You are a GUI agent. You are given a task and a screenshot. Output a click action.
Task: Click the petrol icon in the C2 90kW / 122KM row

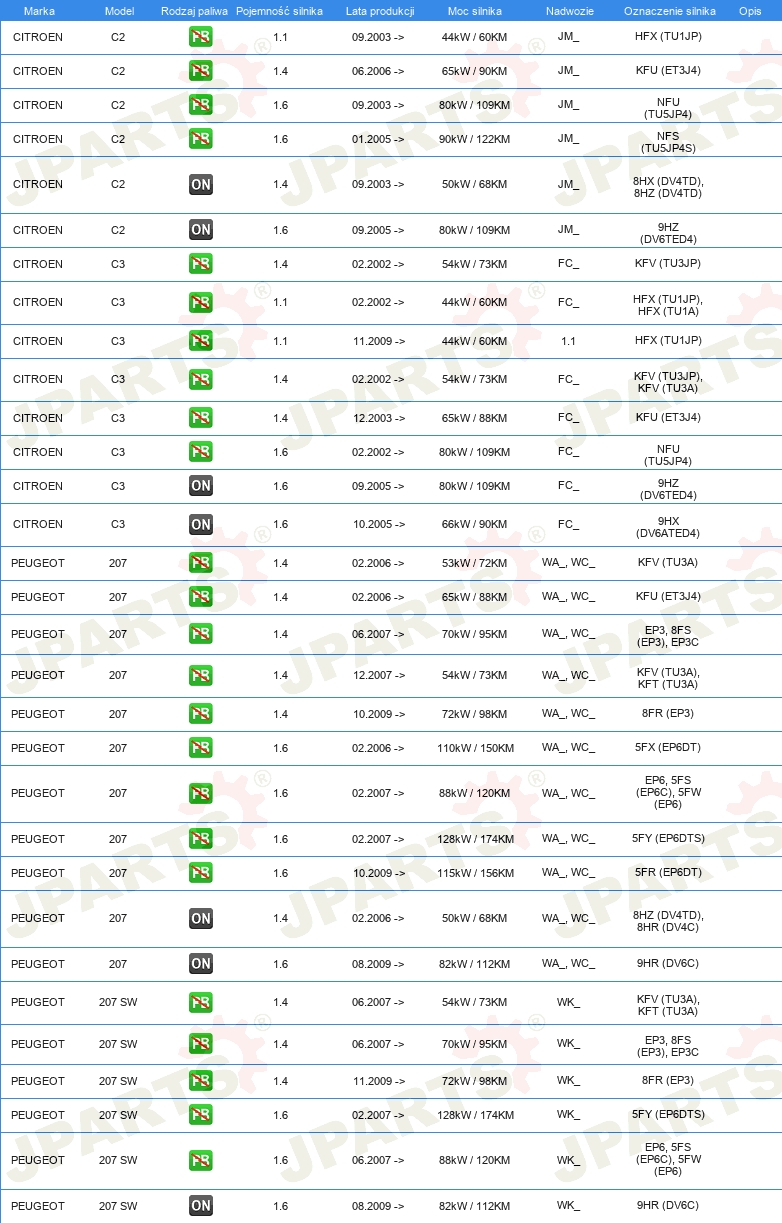pos(201,139)
